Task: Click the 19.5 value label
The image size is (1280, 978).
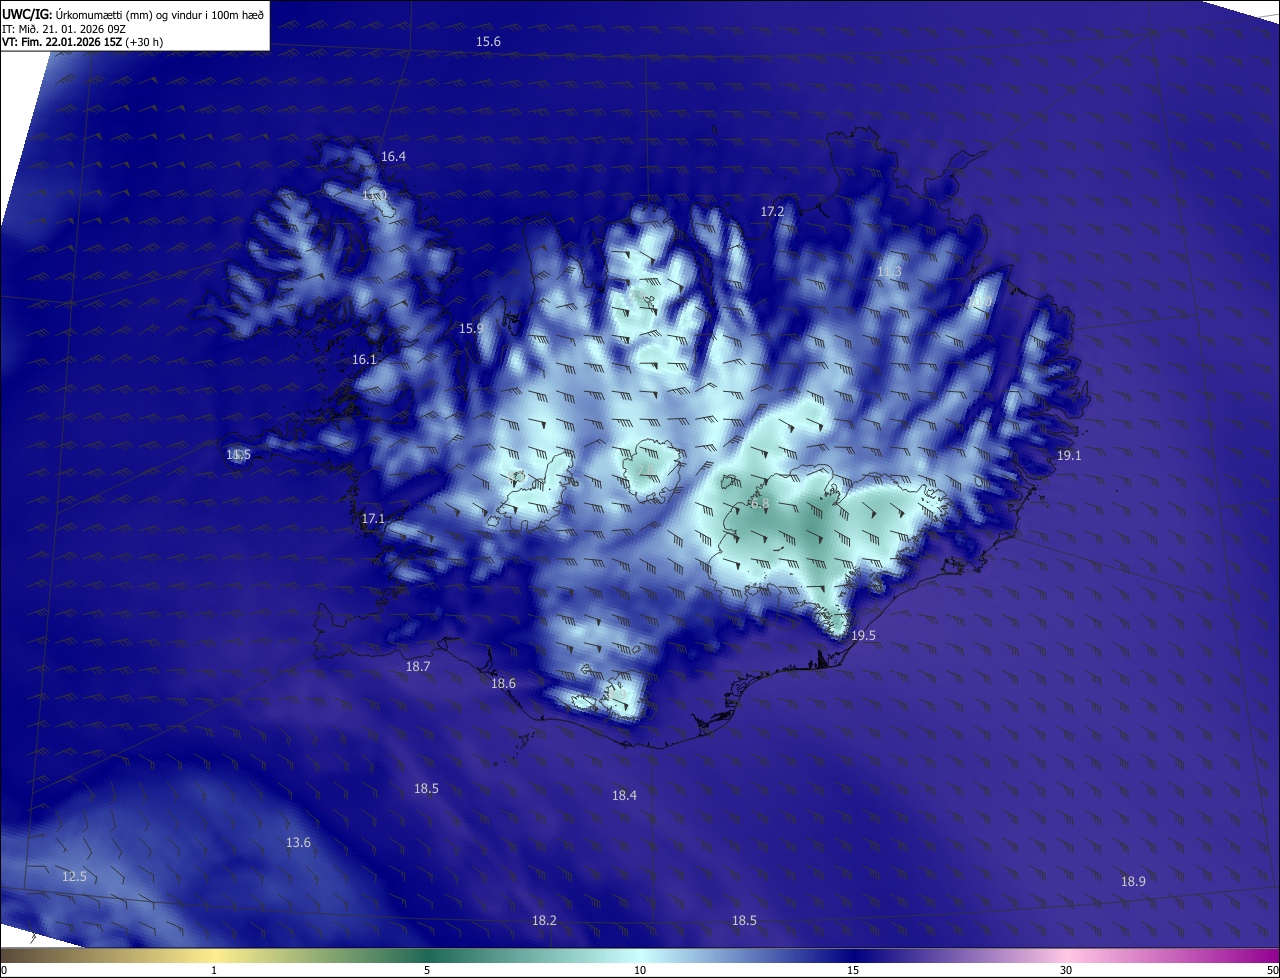Action: click(863, 635)
